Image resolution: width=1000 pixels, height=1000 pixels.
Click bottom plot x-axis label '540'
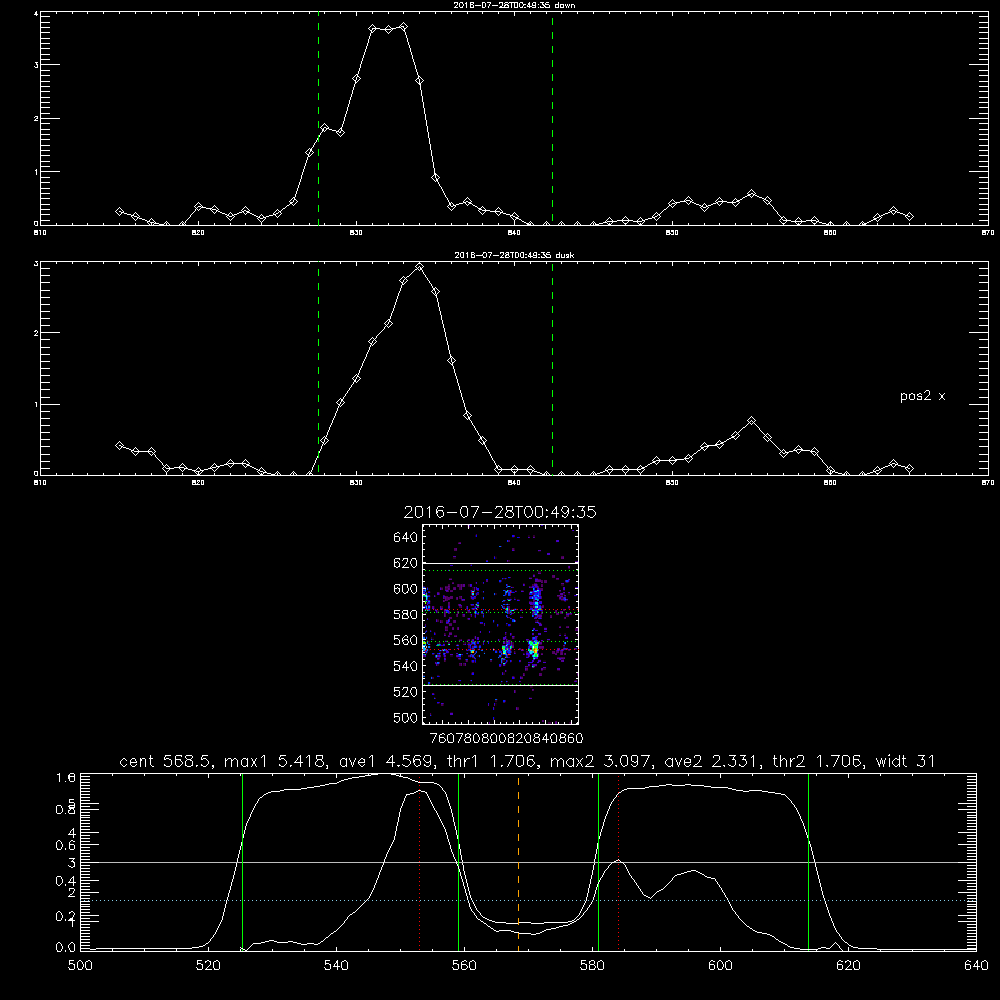336,966
